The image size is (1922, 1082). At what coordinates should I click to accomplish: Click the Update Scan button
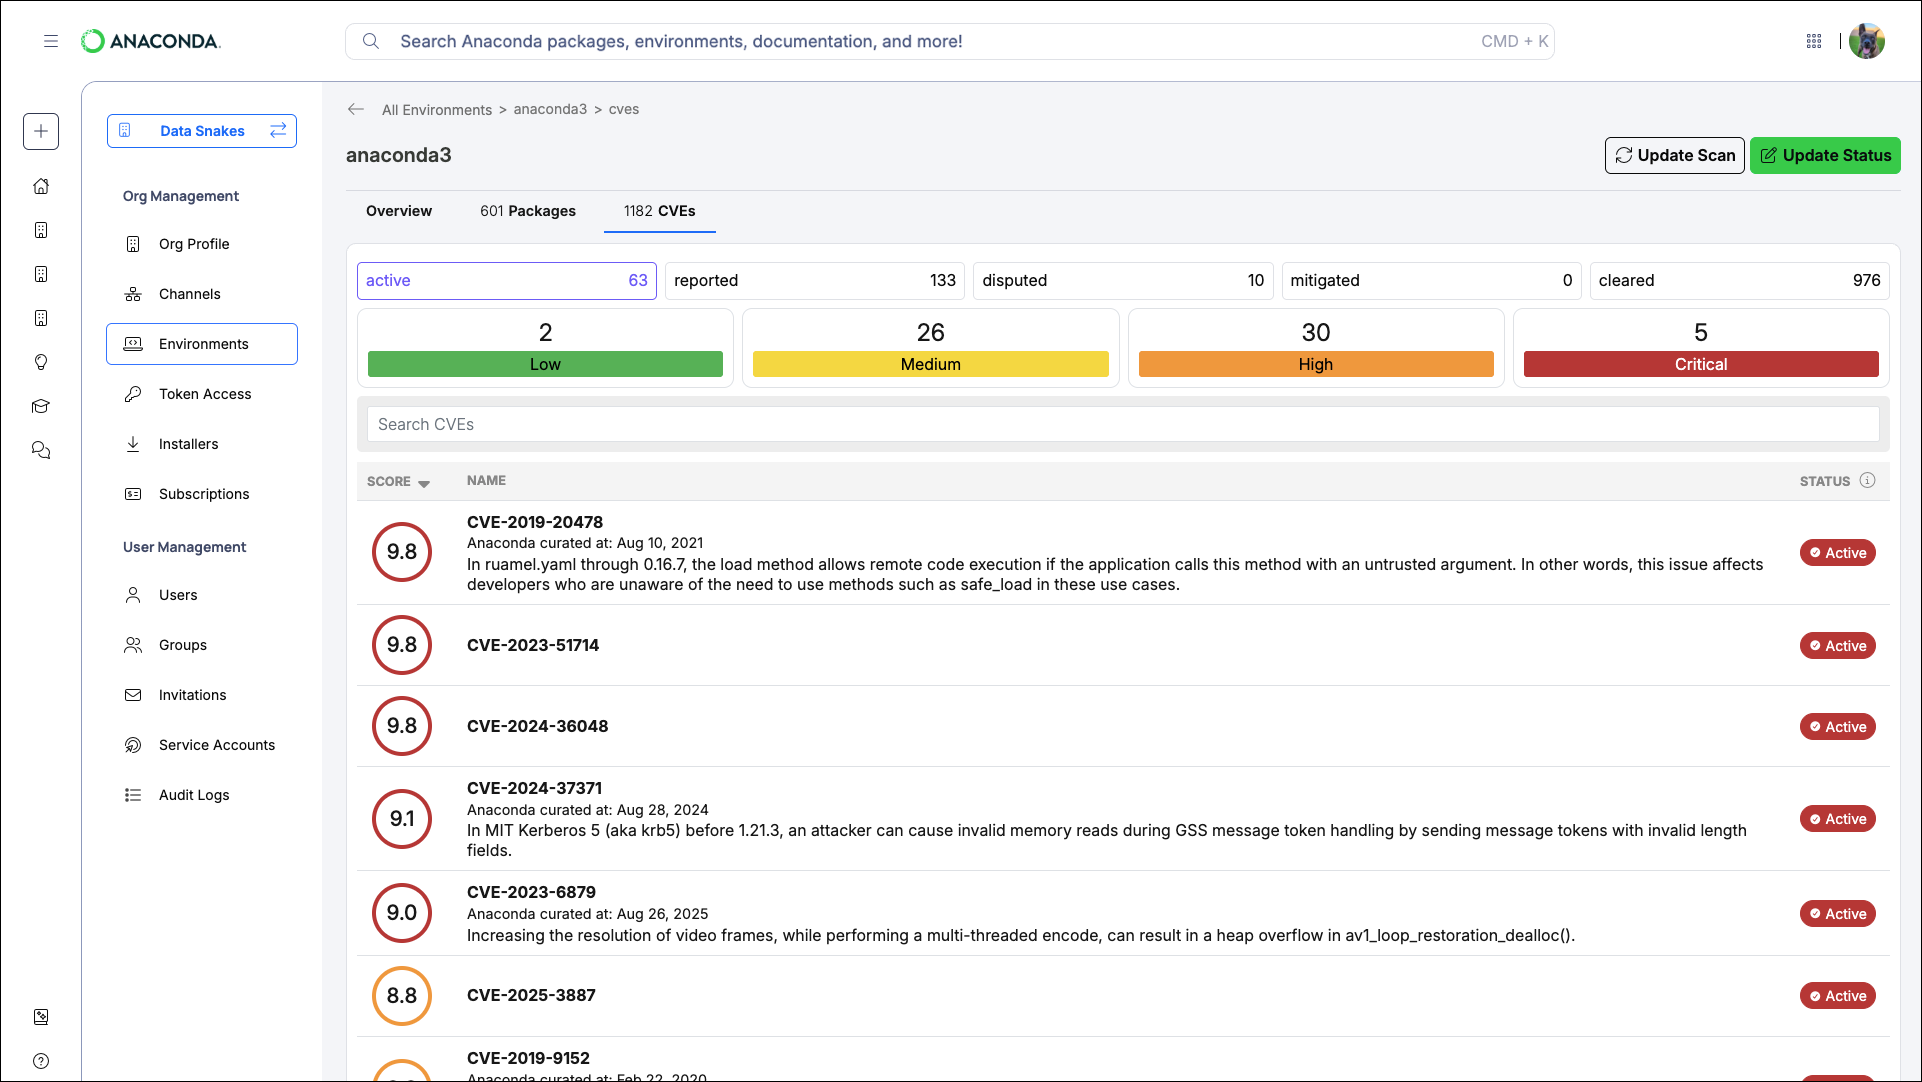(1675, 155)
